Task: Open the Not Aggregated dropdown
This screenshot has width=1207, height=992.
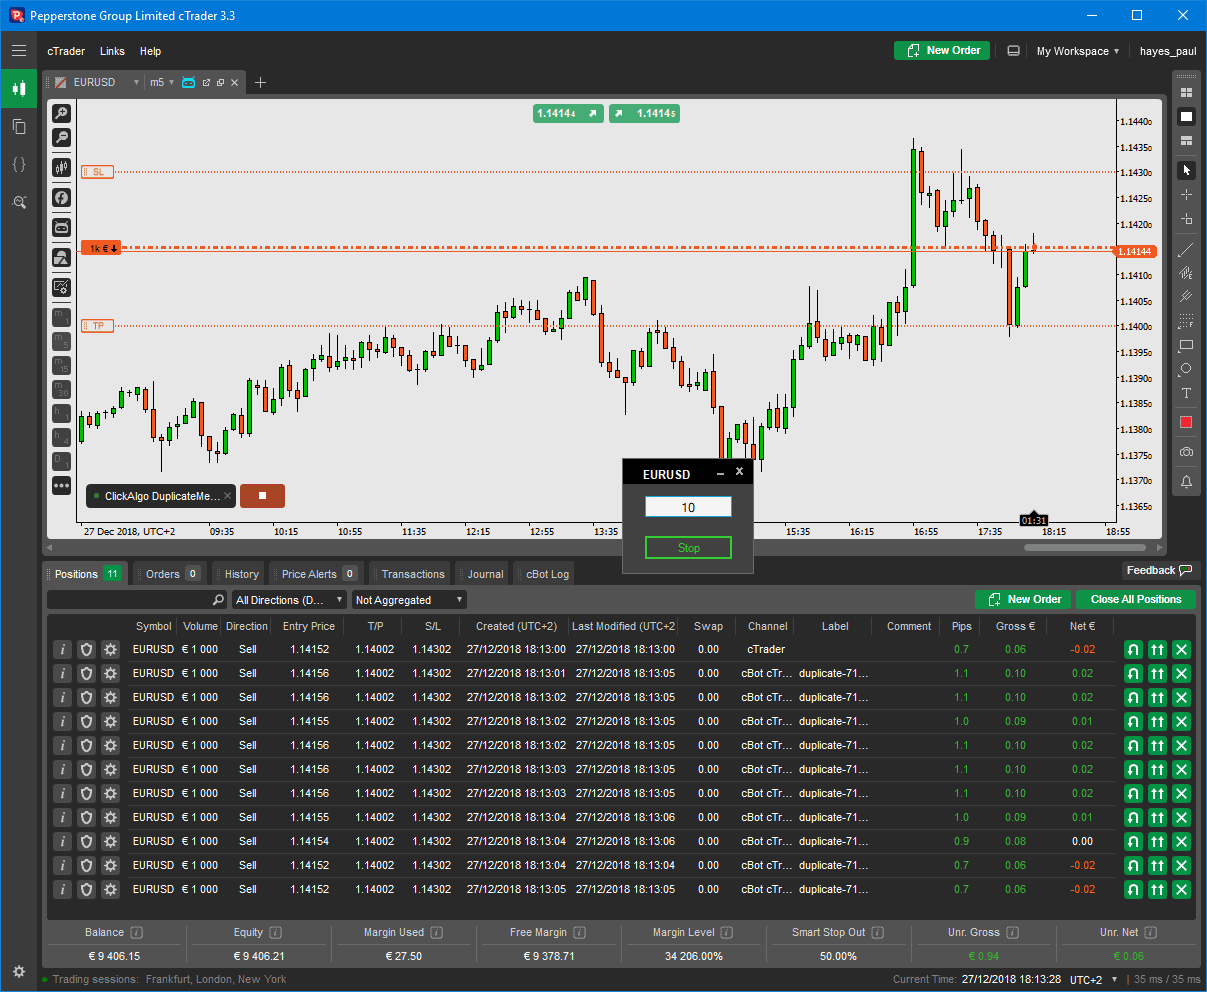Action: click(x=409, y=600)
